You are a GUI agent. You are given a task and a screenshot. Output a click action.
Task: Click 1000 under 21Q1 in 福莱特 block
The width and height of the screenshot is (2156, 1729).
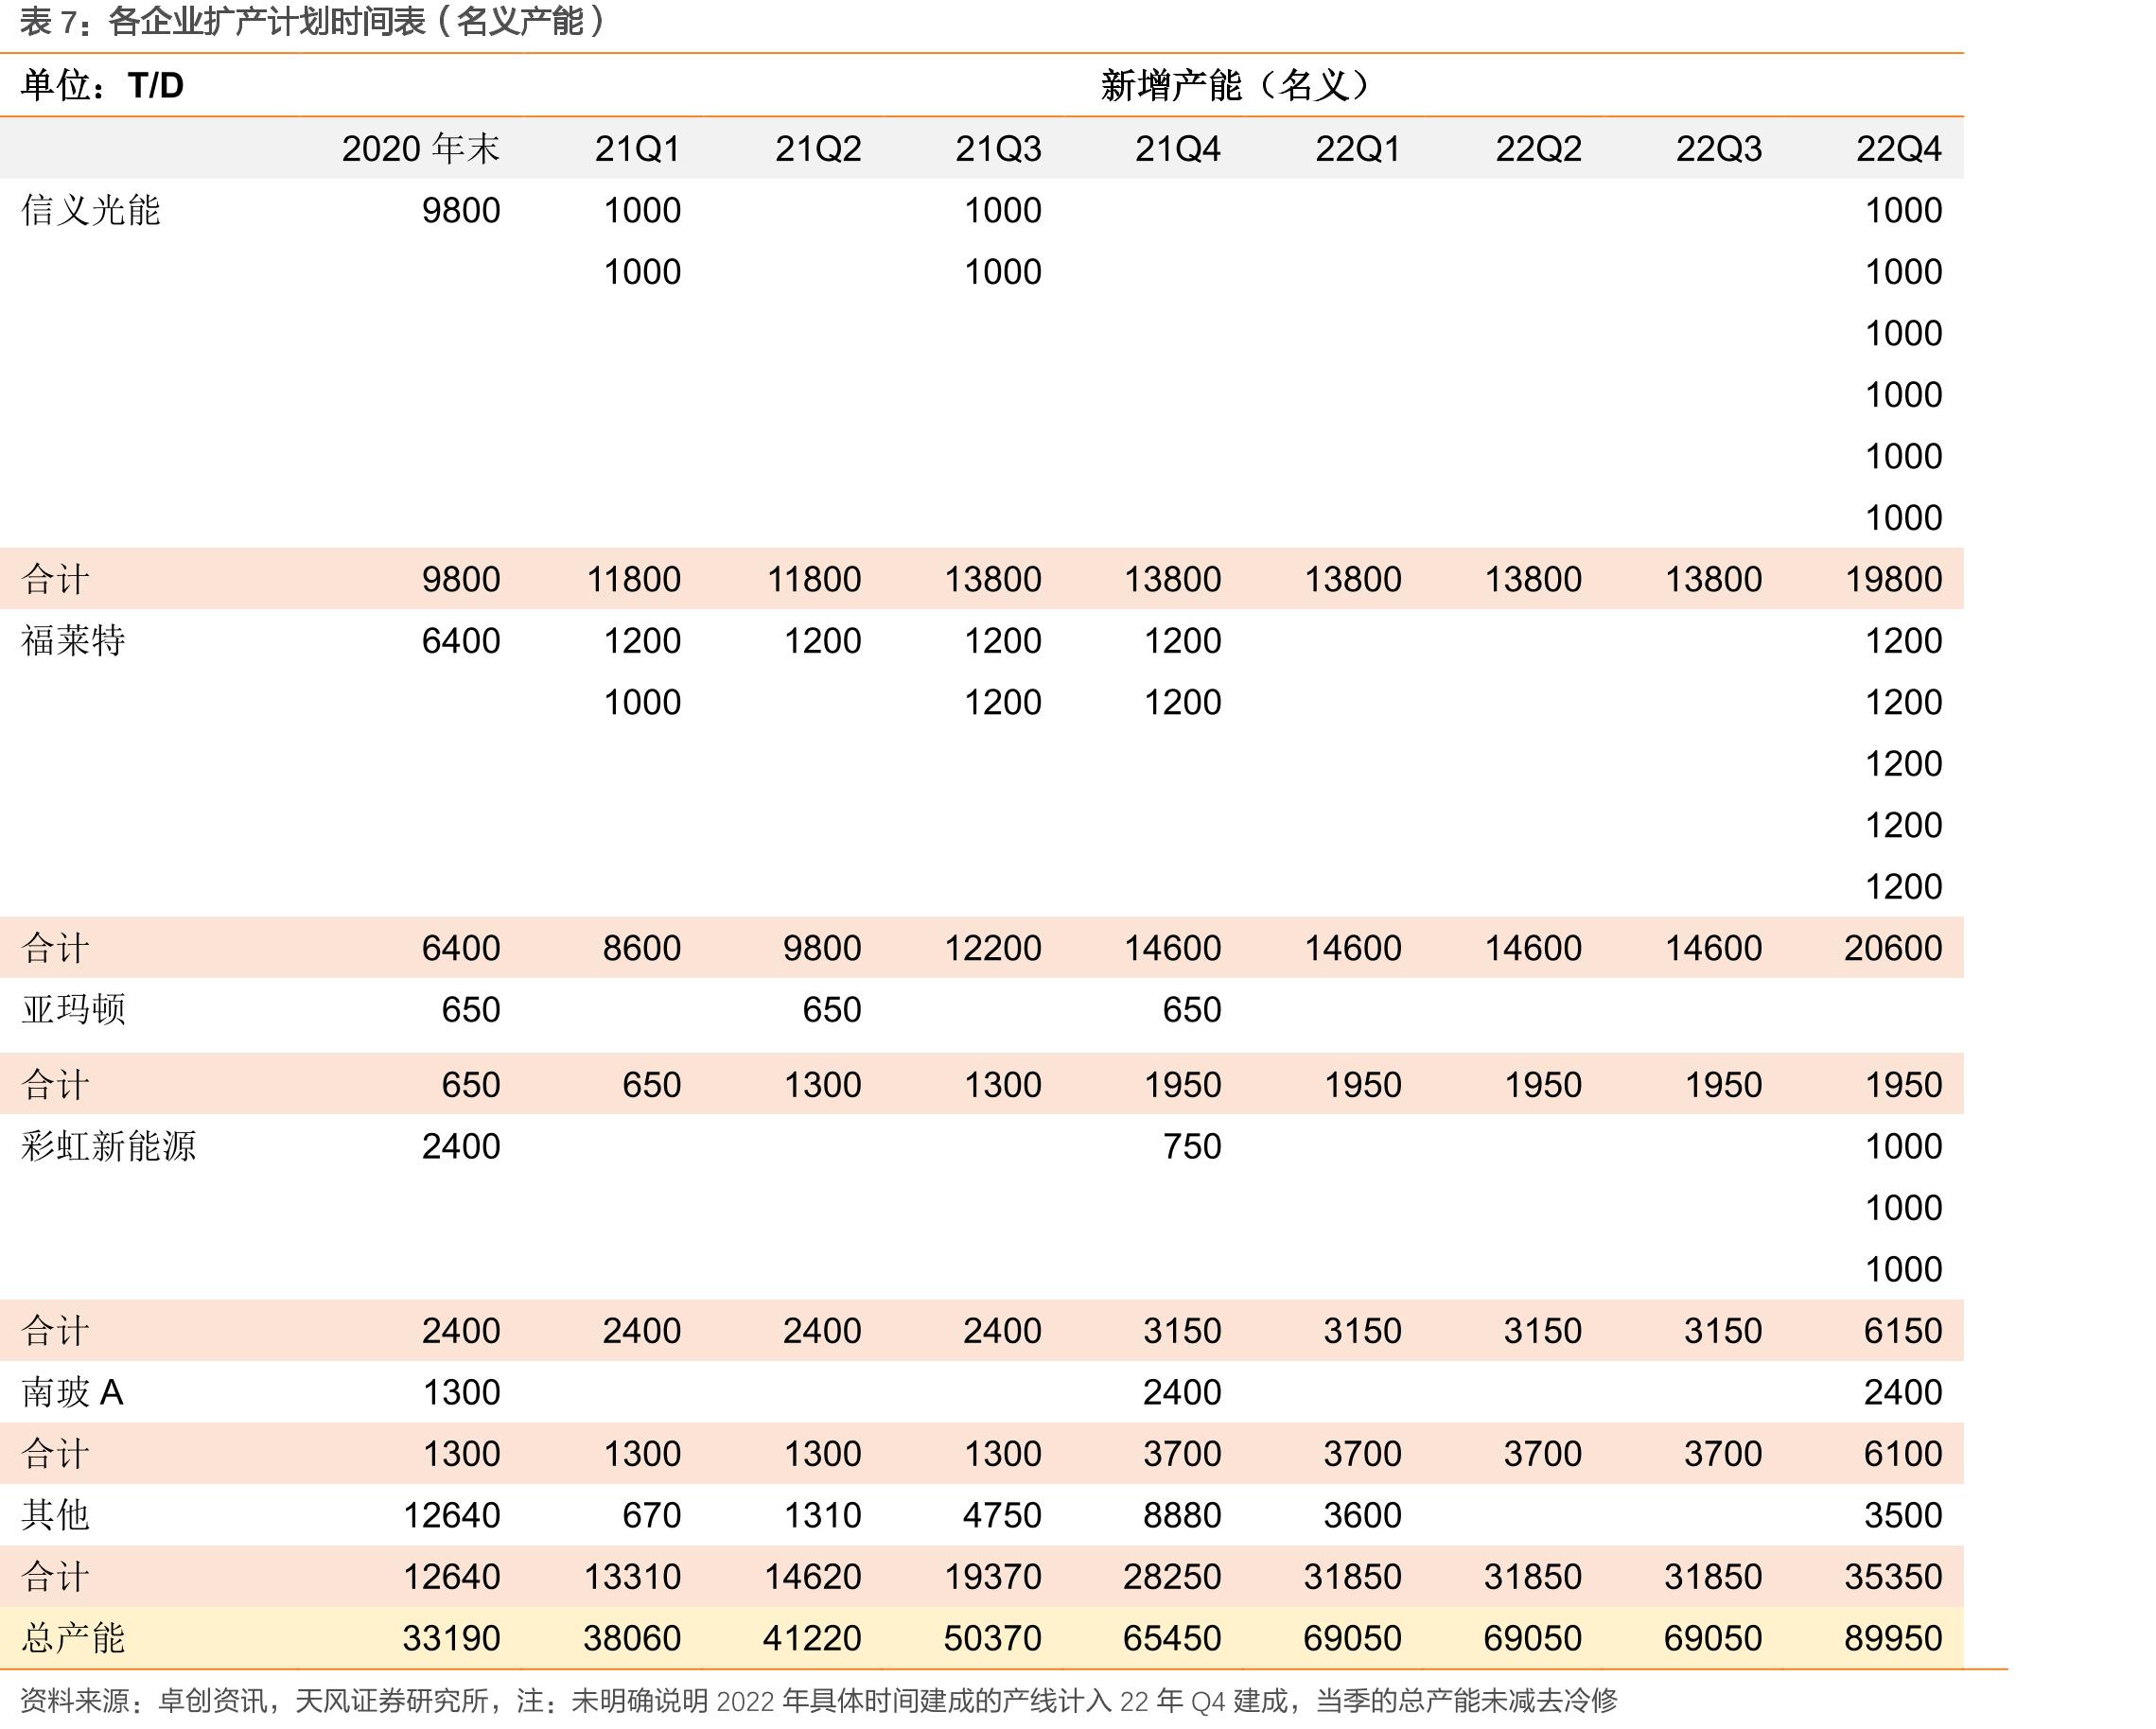(x=642, y=702)
